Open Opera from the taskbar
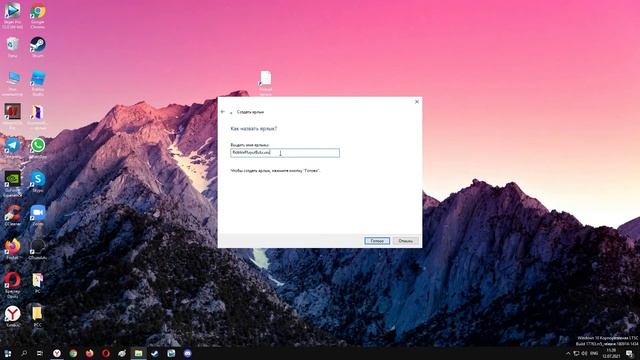This screenshot has width=640, height=360. click(106, 353)
